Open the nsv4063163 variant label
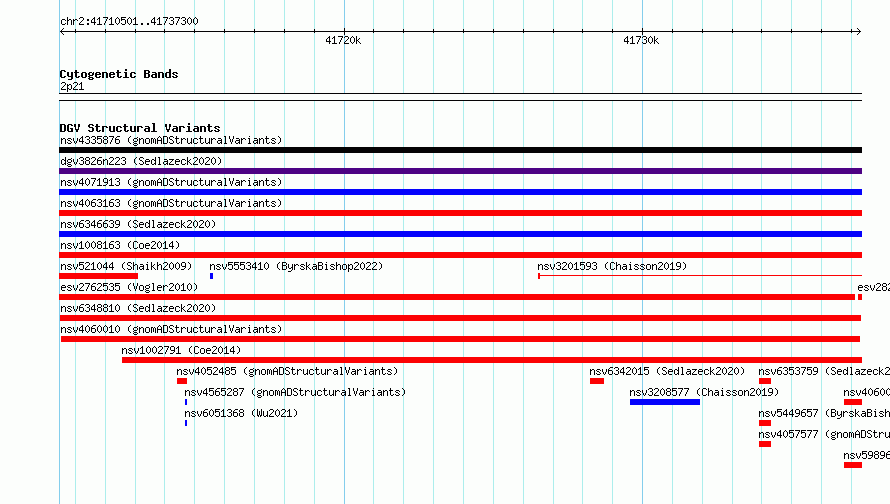The height and width of the screenshot is (504, 890). coord(171,203)
